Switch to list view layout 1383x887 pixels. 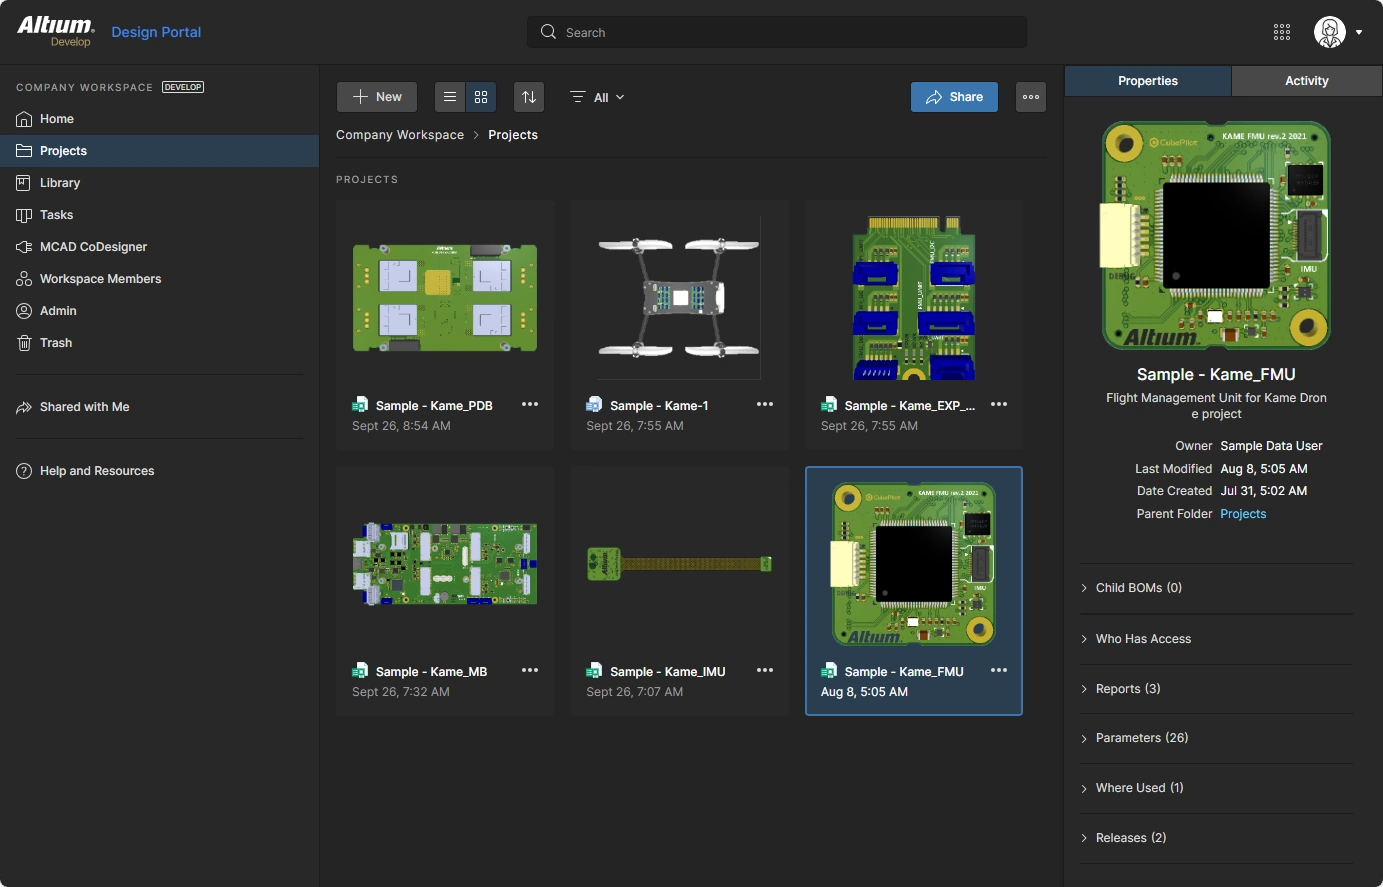pos(450,96)
